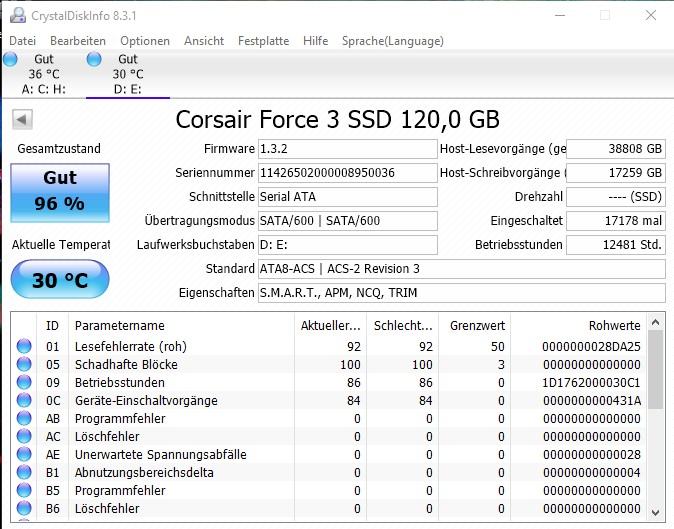
Task: Click the Betriebsstunden 12481 Std. value
Action: pos(616,245)
